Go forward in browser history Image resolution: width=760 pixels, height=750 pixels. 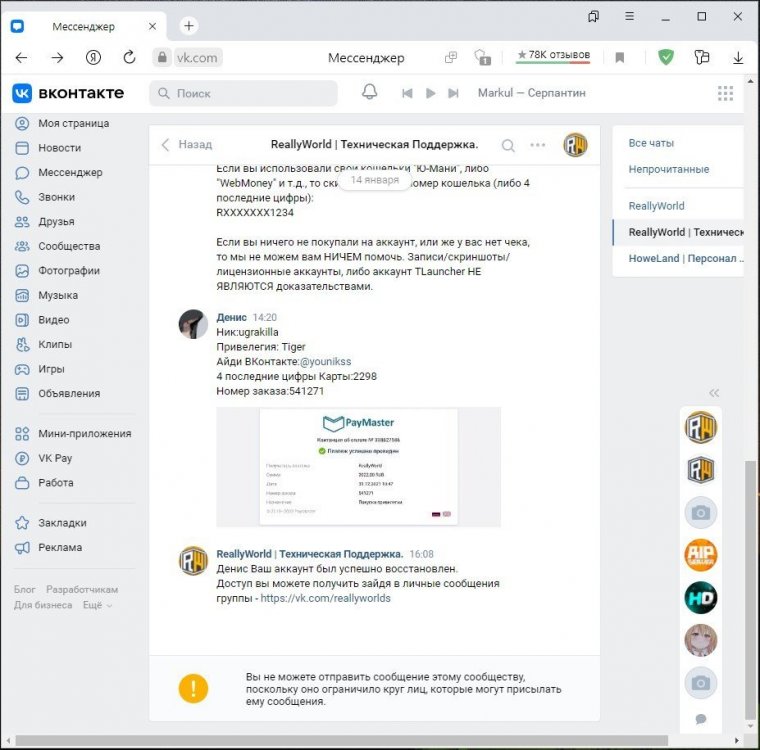[57, 58]
